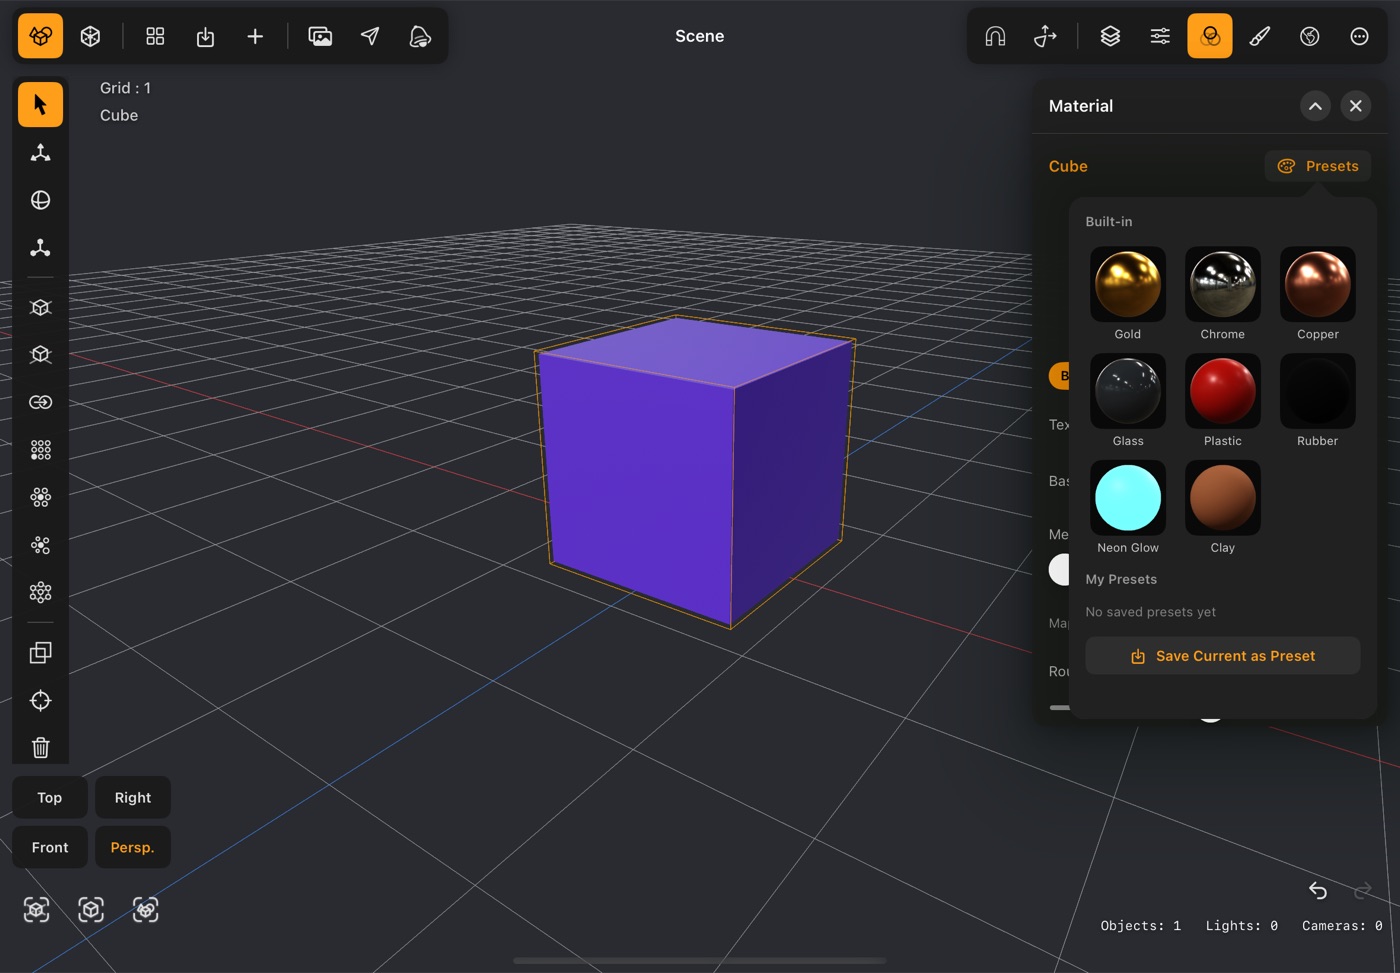Click the Scene title at top
Screen dimensions: 1400x973
(699, 36)
